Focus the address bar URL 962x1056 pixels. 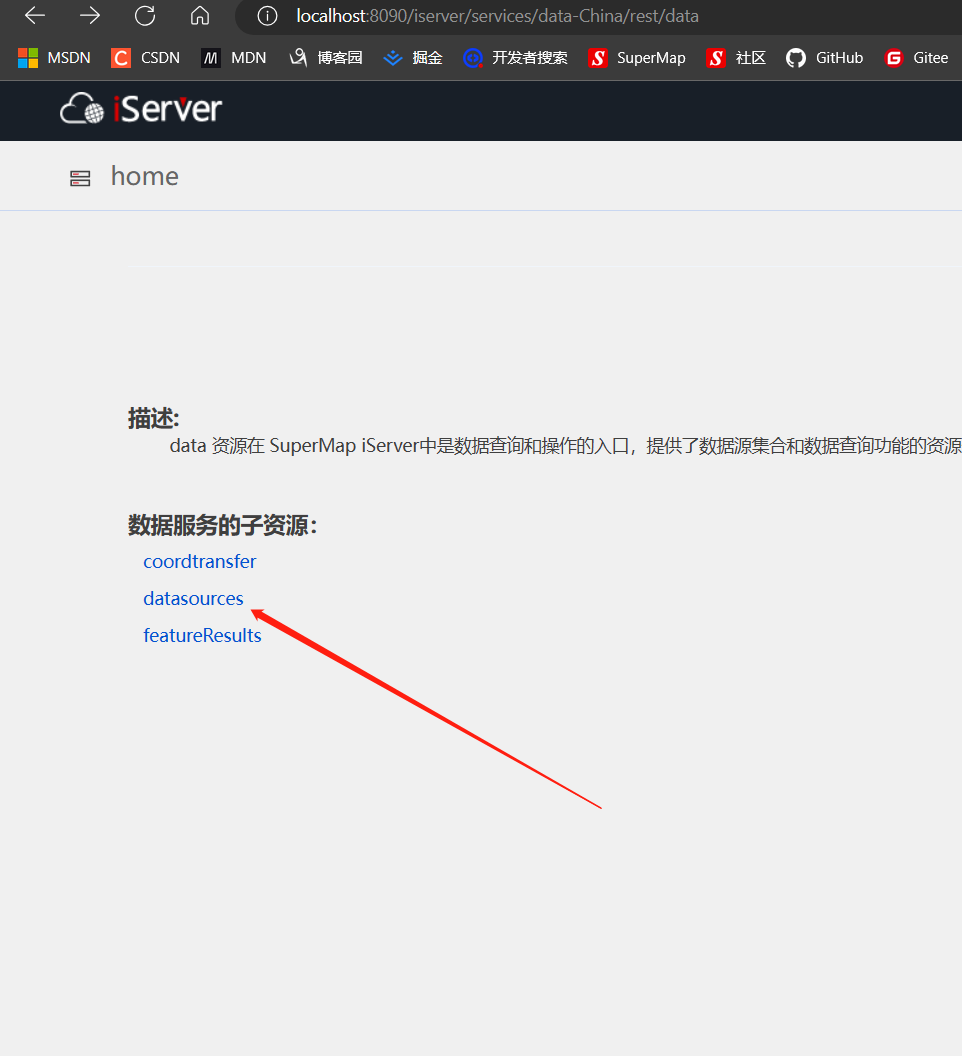click(x=497, y=15)
